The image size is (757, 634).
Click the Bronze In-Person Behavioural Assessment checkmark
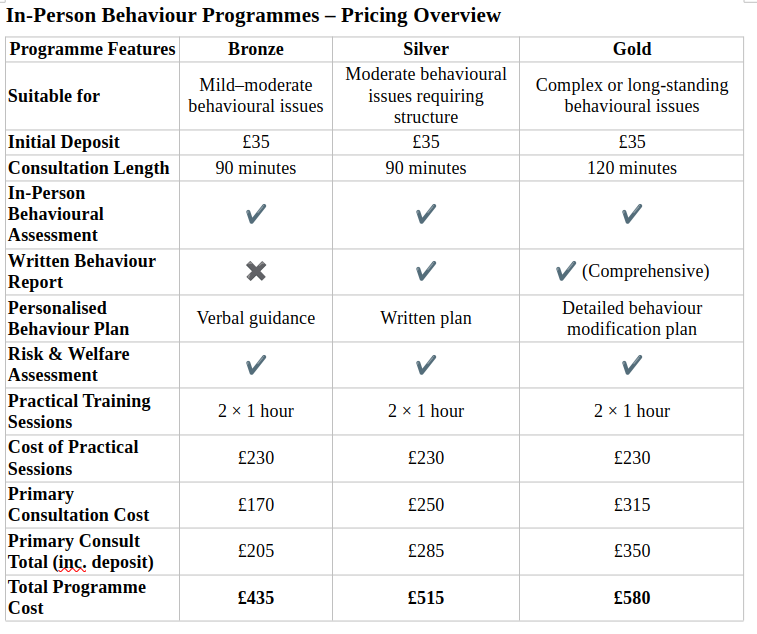click(x=256, y=214)
